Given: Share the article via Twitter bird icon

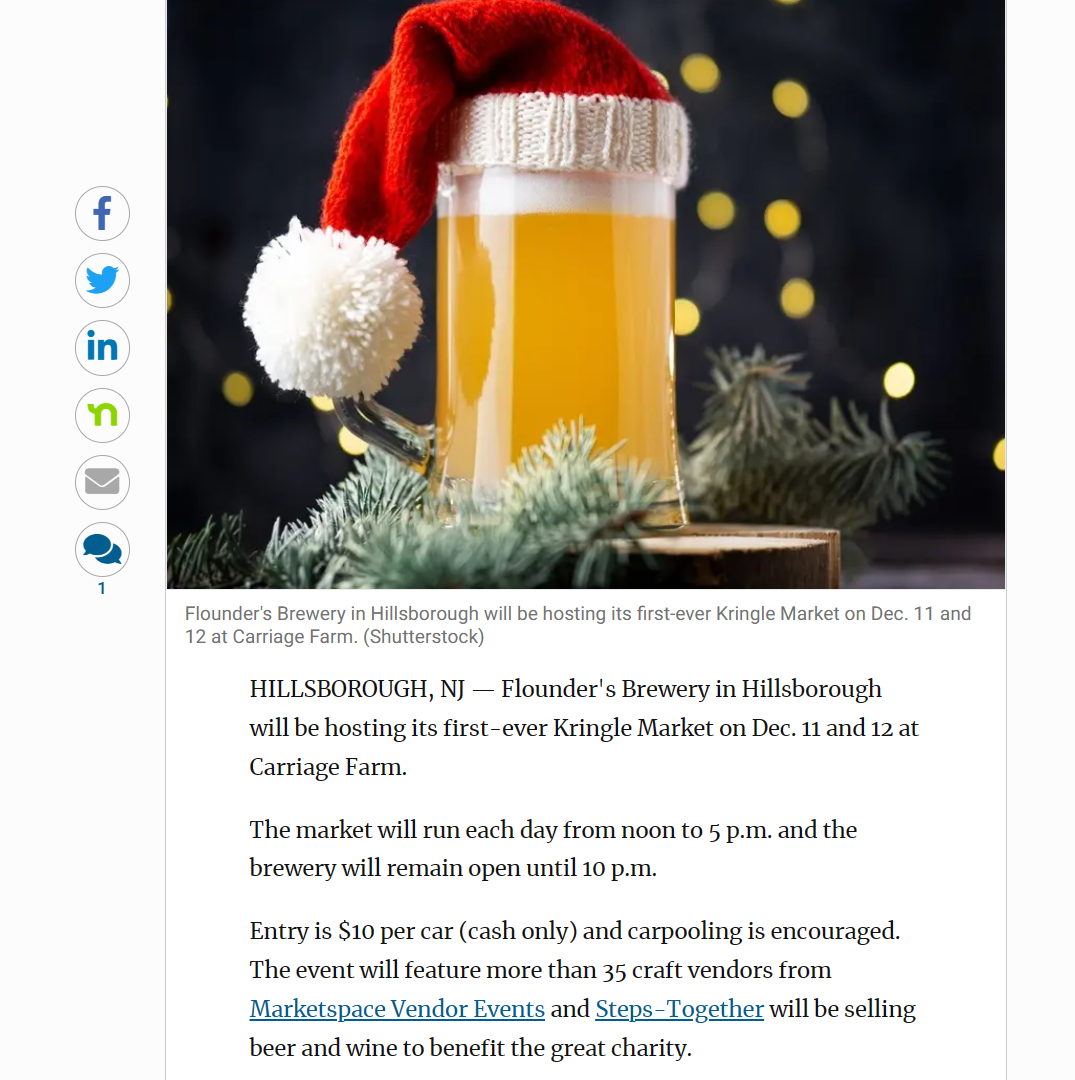Looking at the screenshot, I should pyautogui.click(x=102, y=280).
